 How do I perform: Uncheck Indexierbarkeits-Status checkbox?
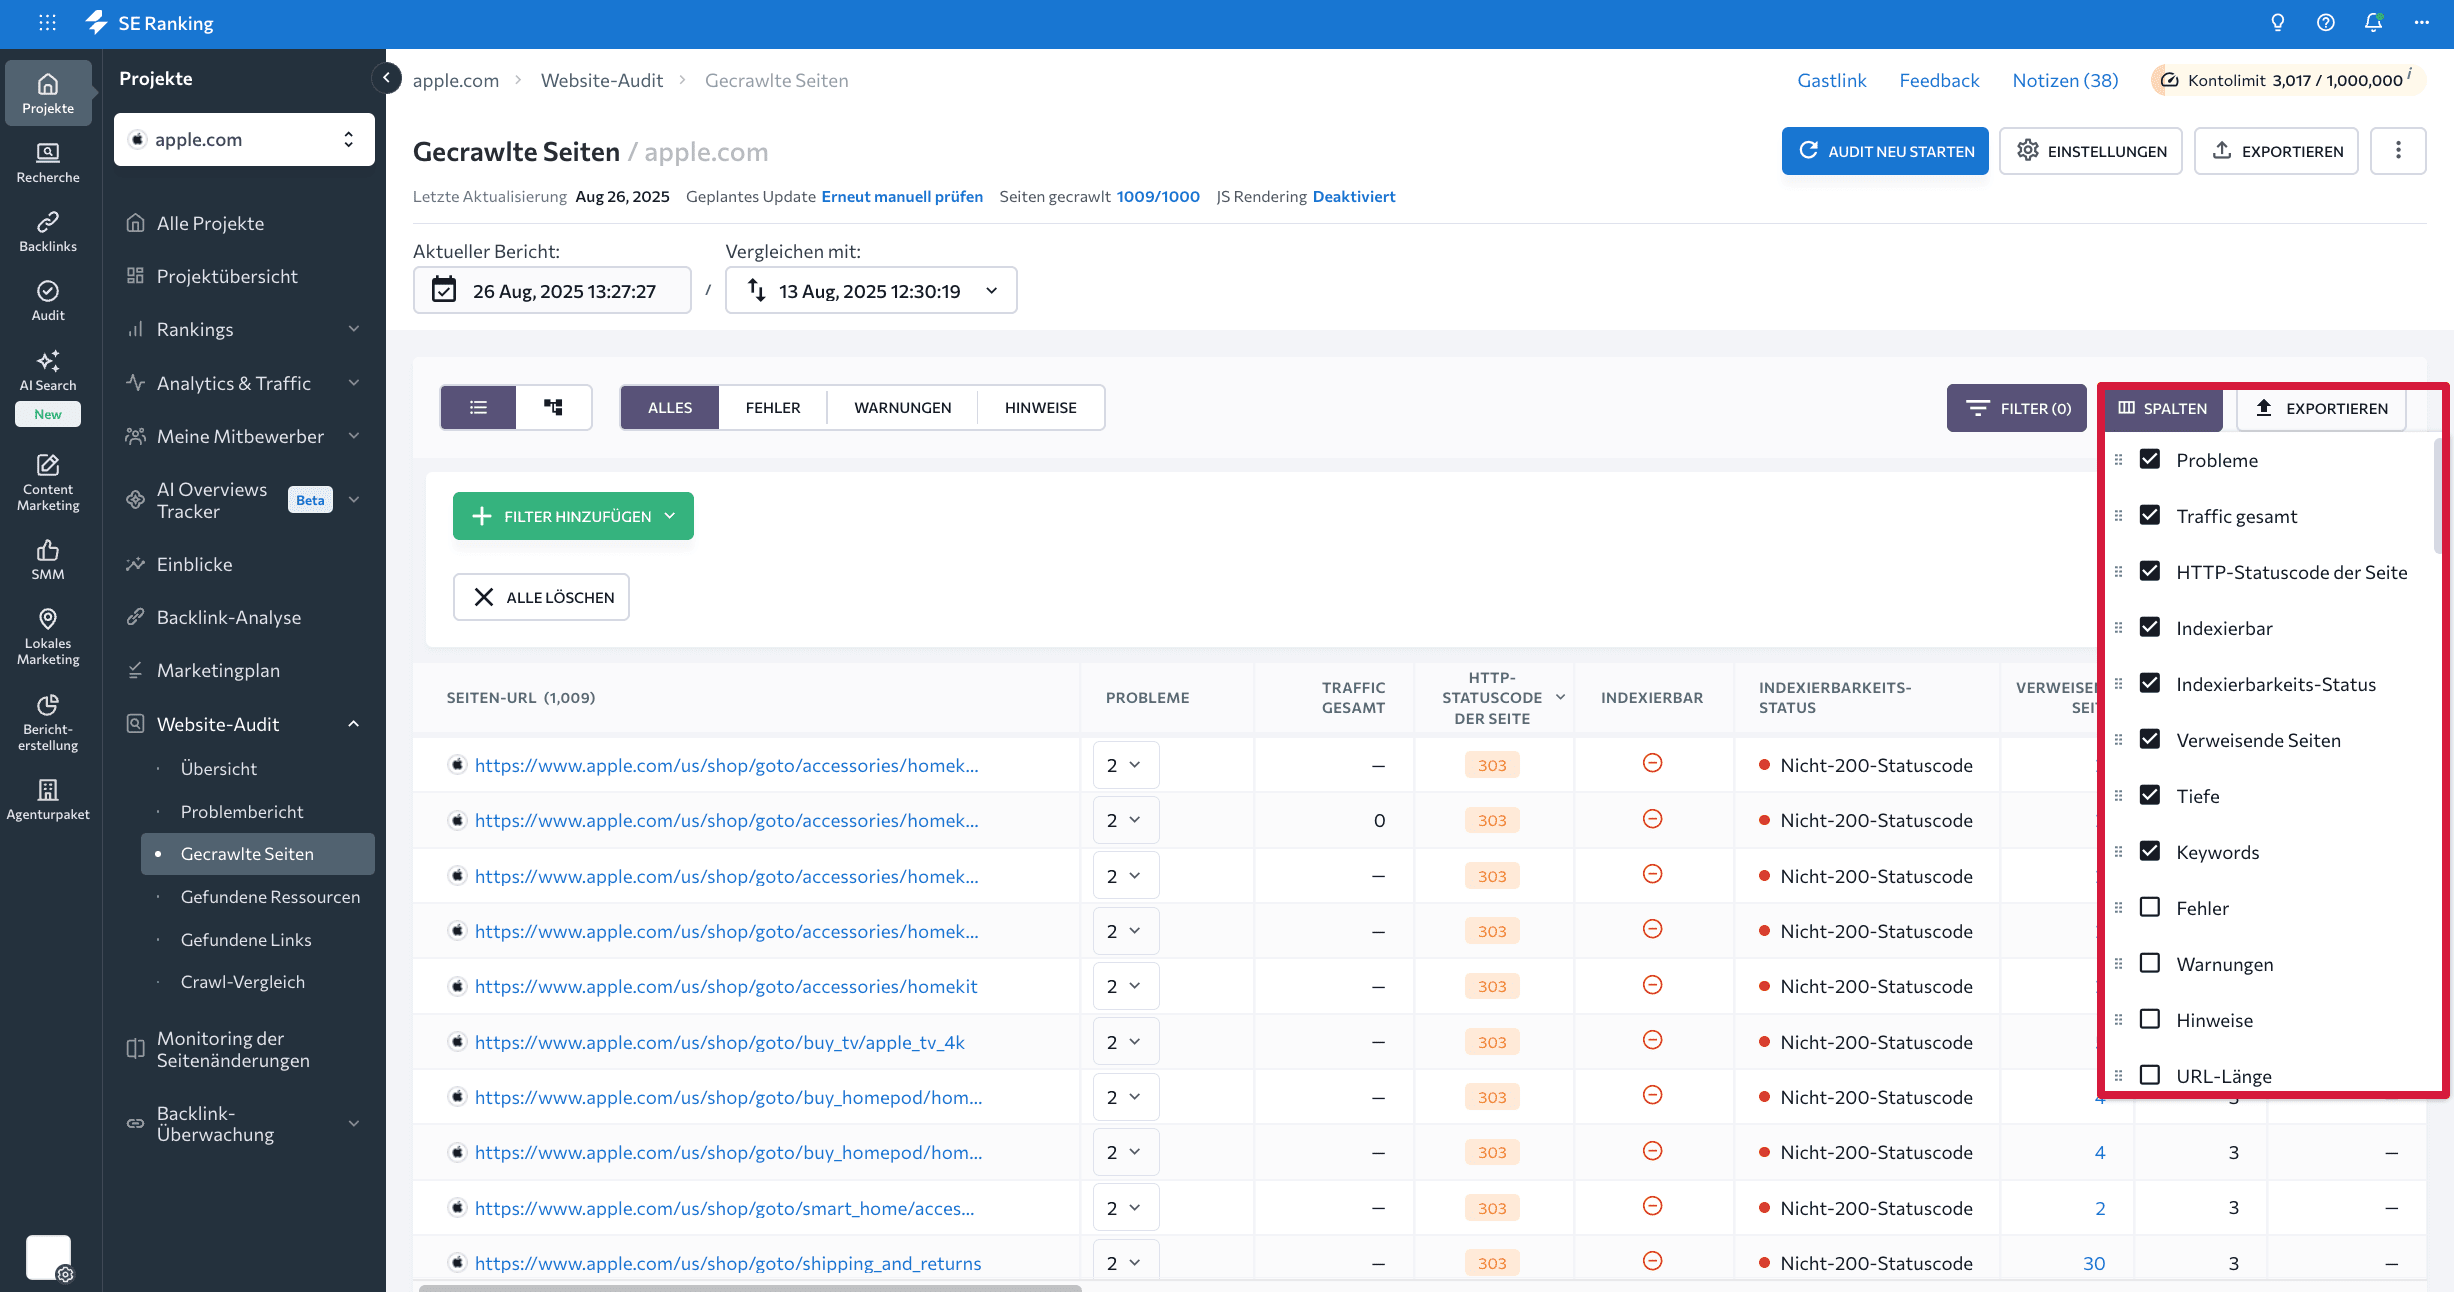[2150, 683]
